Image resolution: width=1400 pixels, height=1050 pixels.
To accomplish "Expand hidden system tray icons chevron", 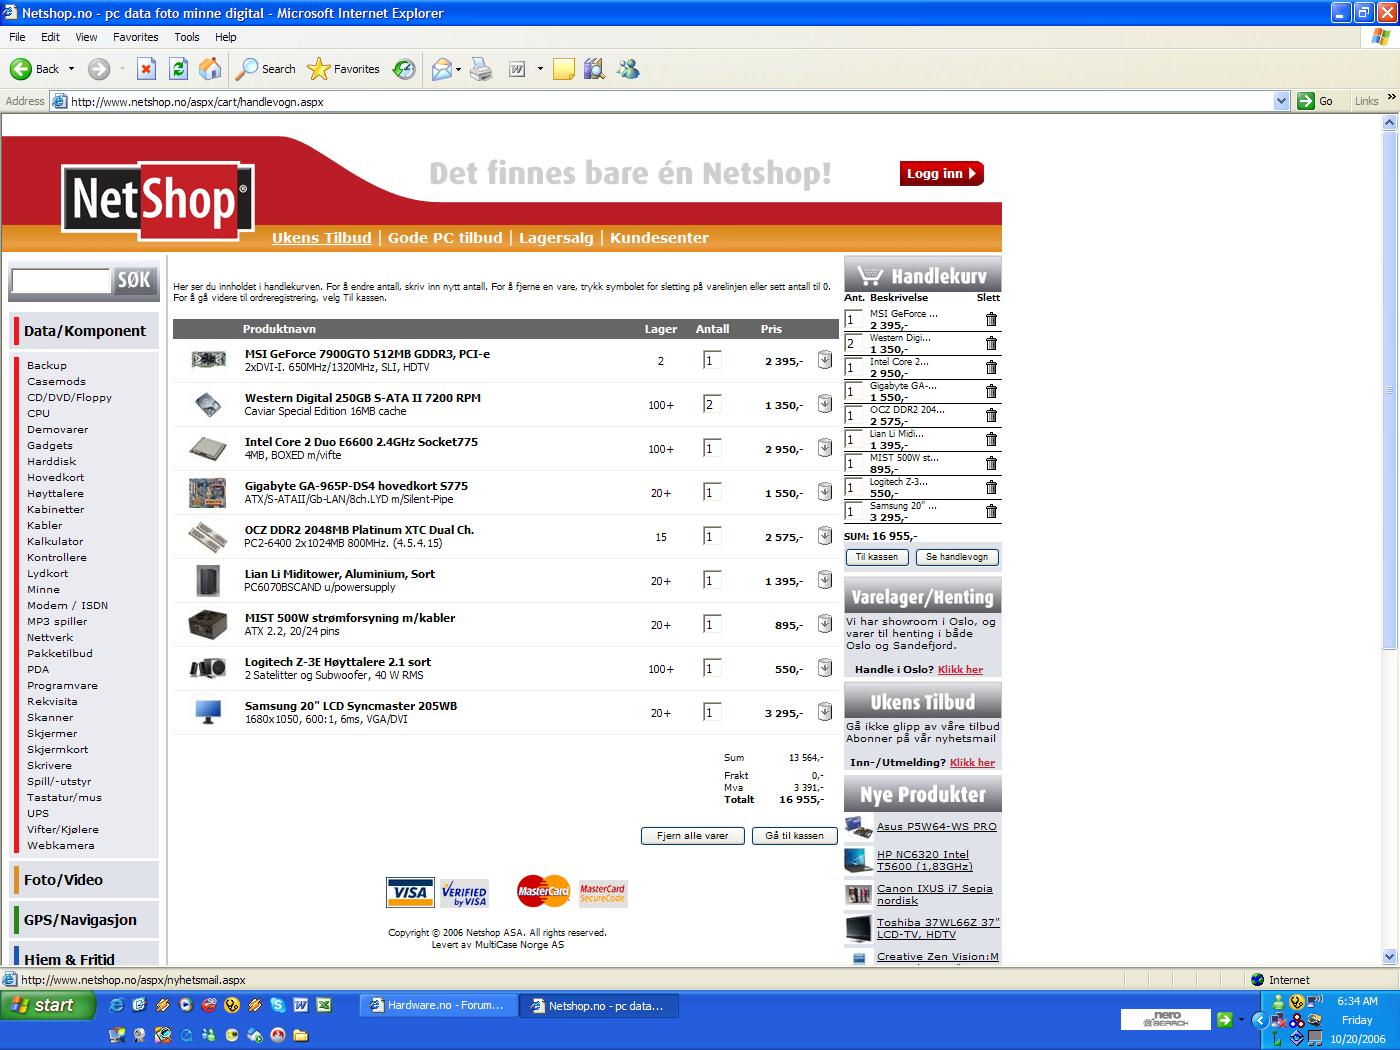I will click(1260, 1020).
